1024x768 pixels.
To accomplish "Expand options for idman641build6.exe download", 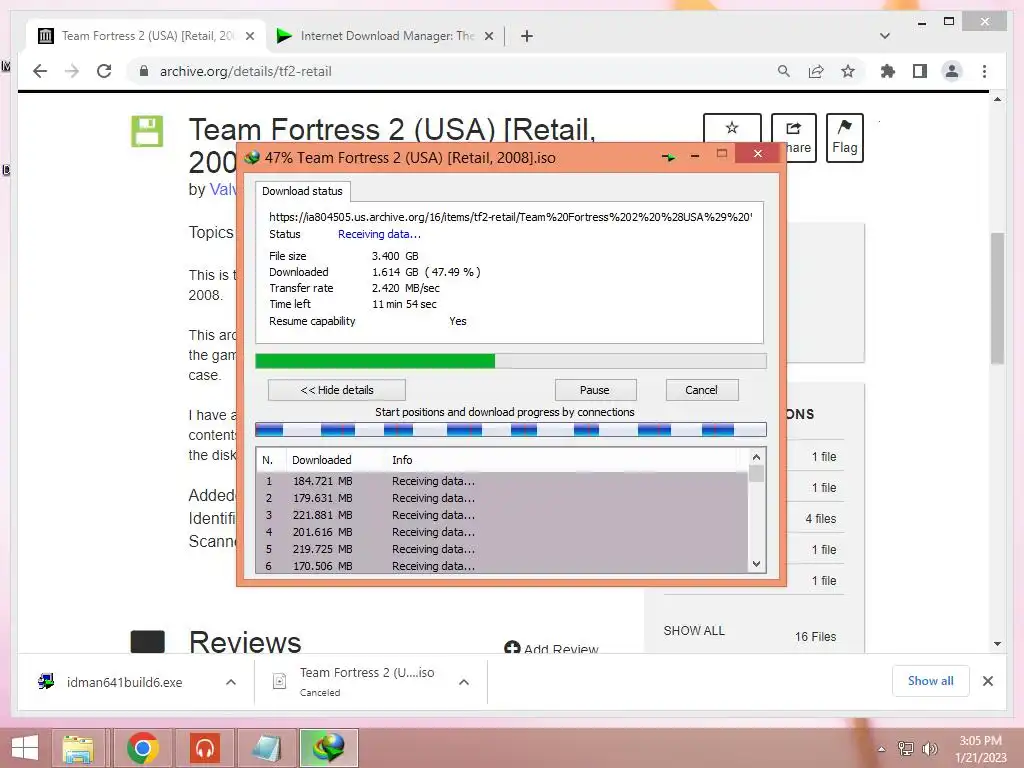I will click(x=231, y=682).
